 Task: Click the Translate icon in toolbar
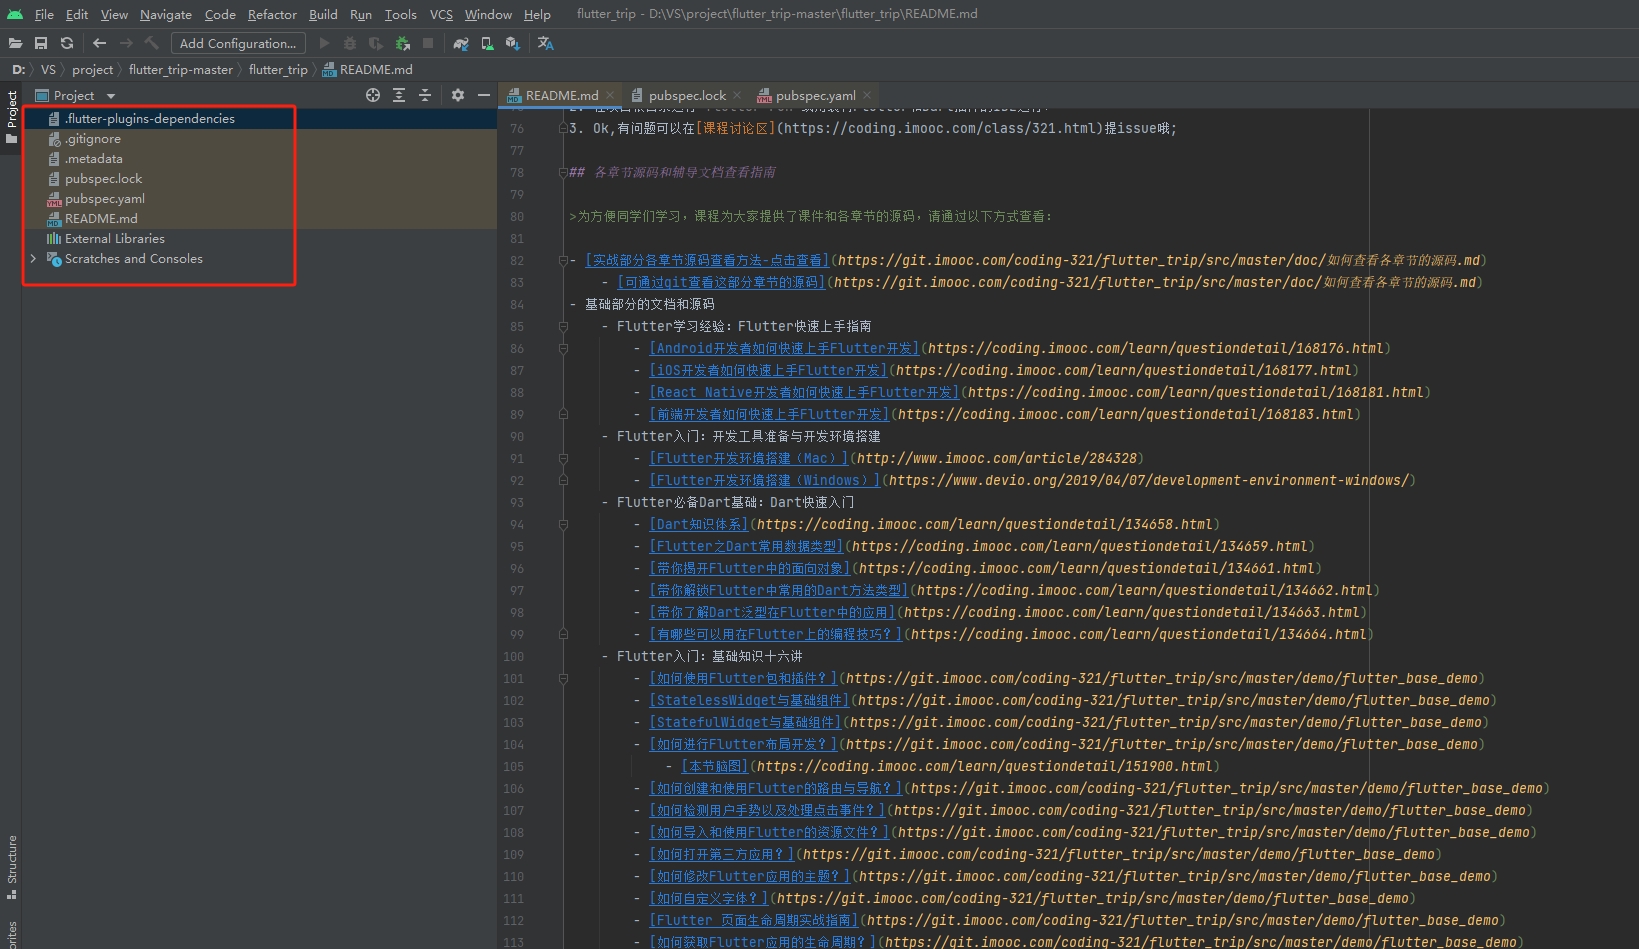546,43
